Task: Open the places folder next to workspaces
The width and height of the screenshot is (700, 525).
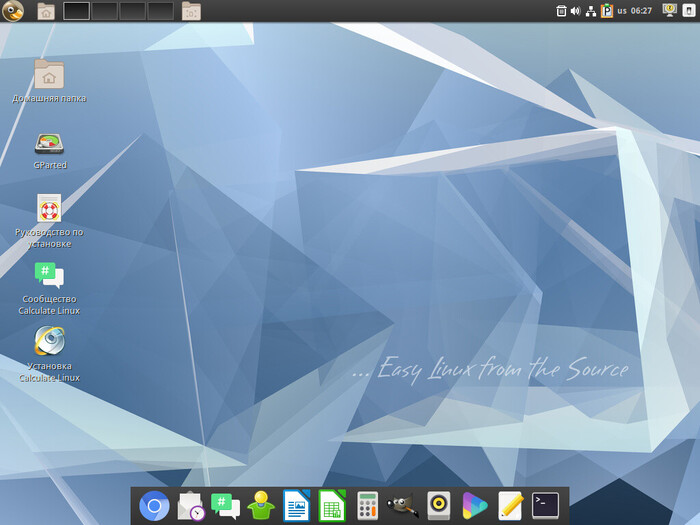Action: click(191, 11)
